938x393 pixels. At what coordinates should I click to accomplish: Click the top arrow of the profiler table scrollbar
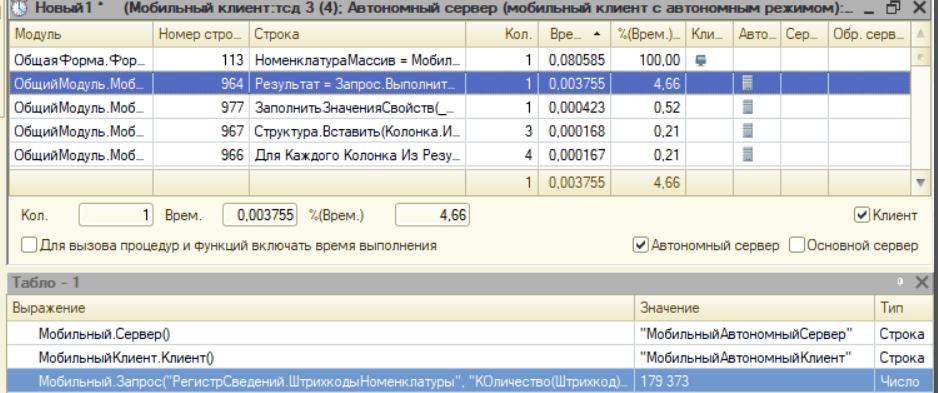[920, 35]
